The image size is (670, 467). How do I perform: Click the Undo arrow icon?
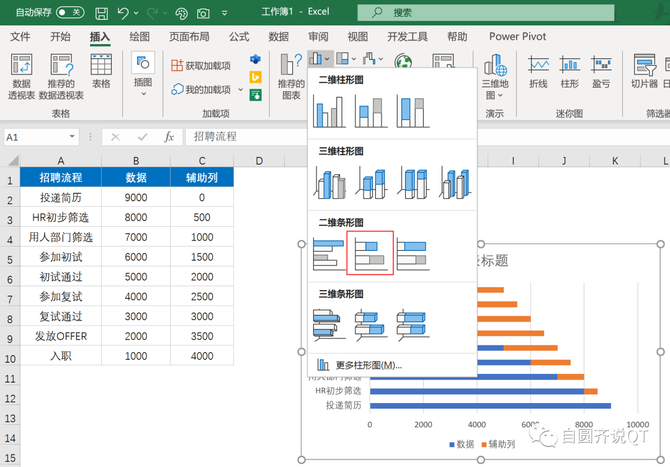click(123, 13)
